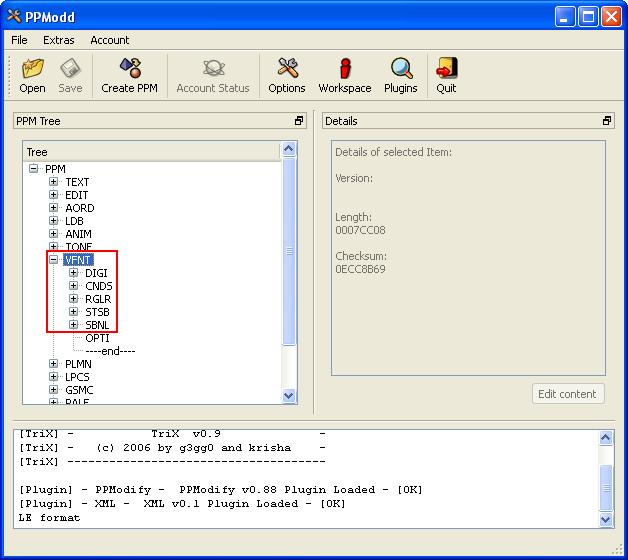Screen dimensions: 628x560
Task: Click the tree scrollbar down arrow
Action: (289, 396)
